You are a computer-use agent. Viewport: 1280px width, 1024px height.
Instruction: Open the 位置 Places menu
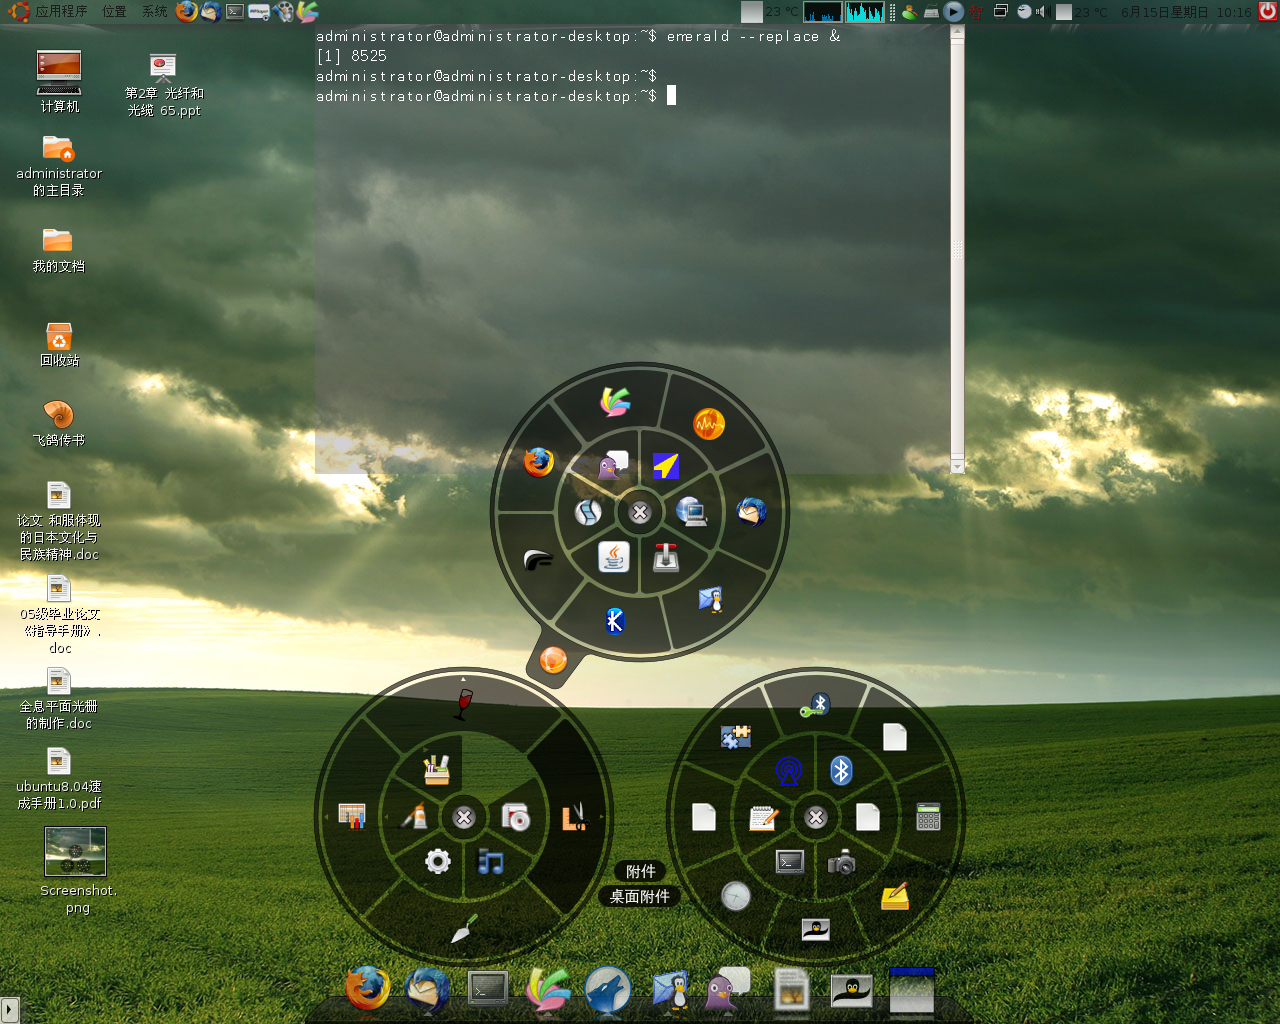[x=114, y=11]
